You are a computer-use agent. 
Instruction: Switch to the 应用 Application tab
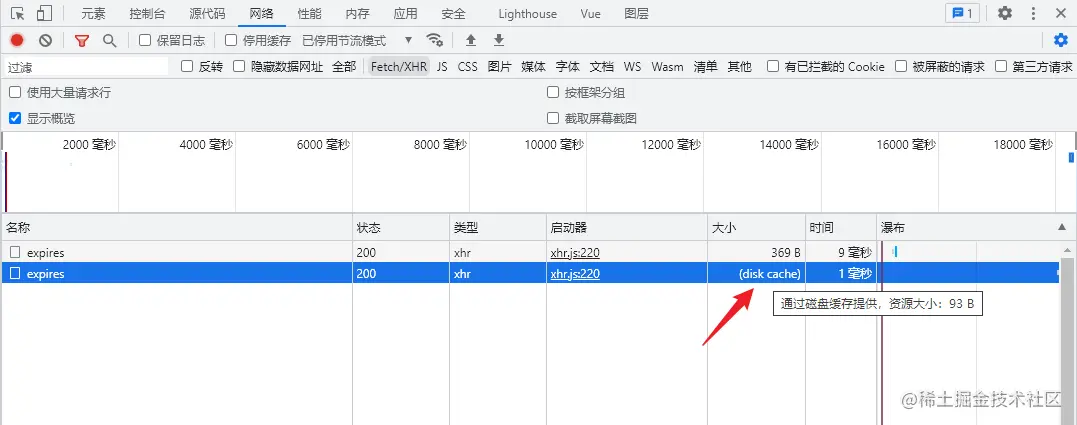405,14
